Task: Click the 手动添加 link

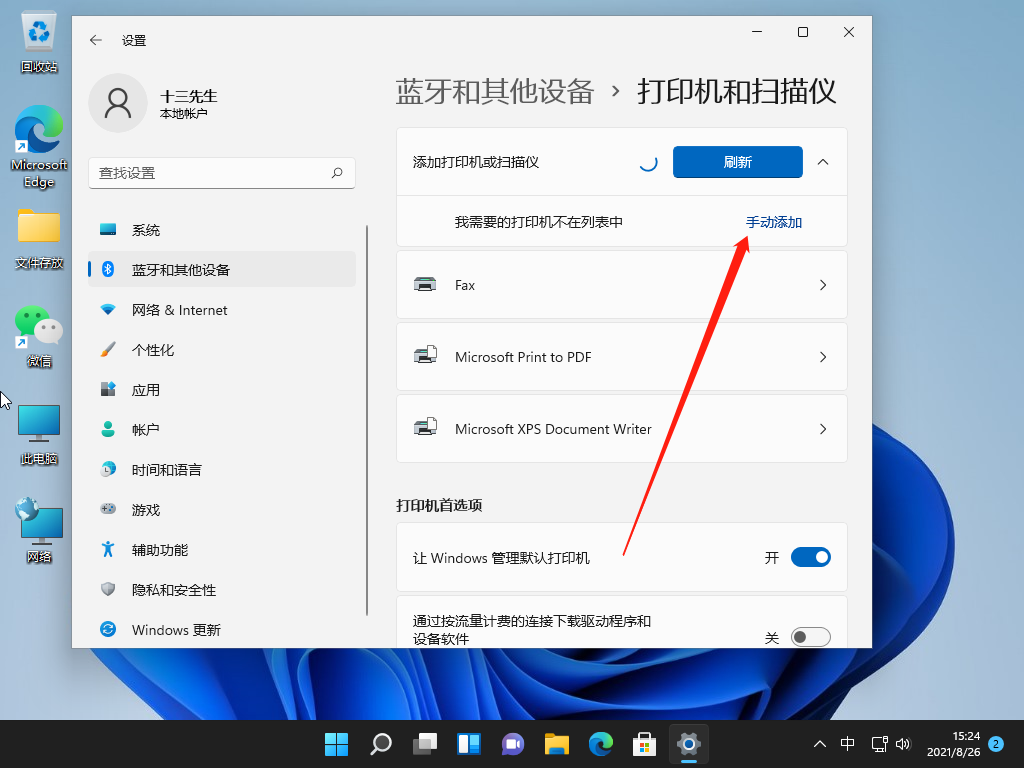Action: pos(773,222)
